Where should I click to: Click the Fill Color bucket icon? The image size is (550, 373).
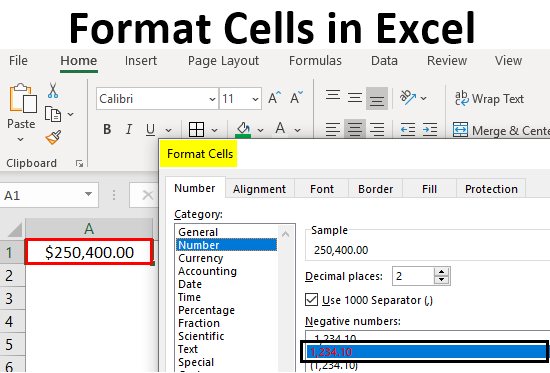pyautogui.click(x=243, y=129)
